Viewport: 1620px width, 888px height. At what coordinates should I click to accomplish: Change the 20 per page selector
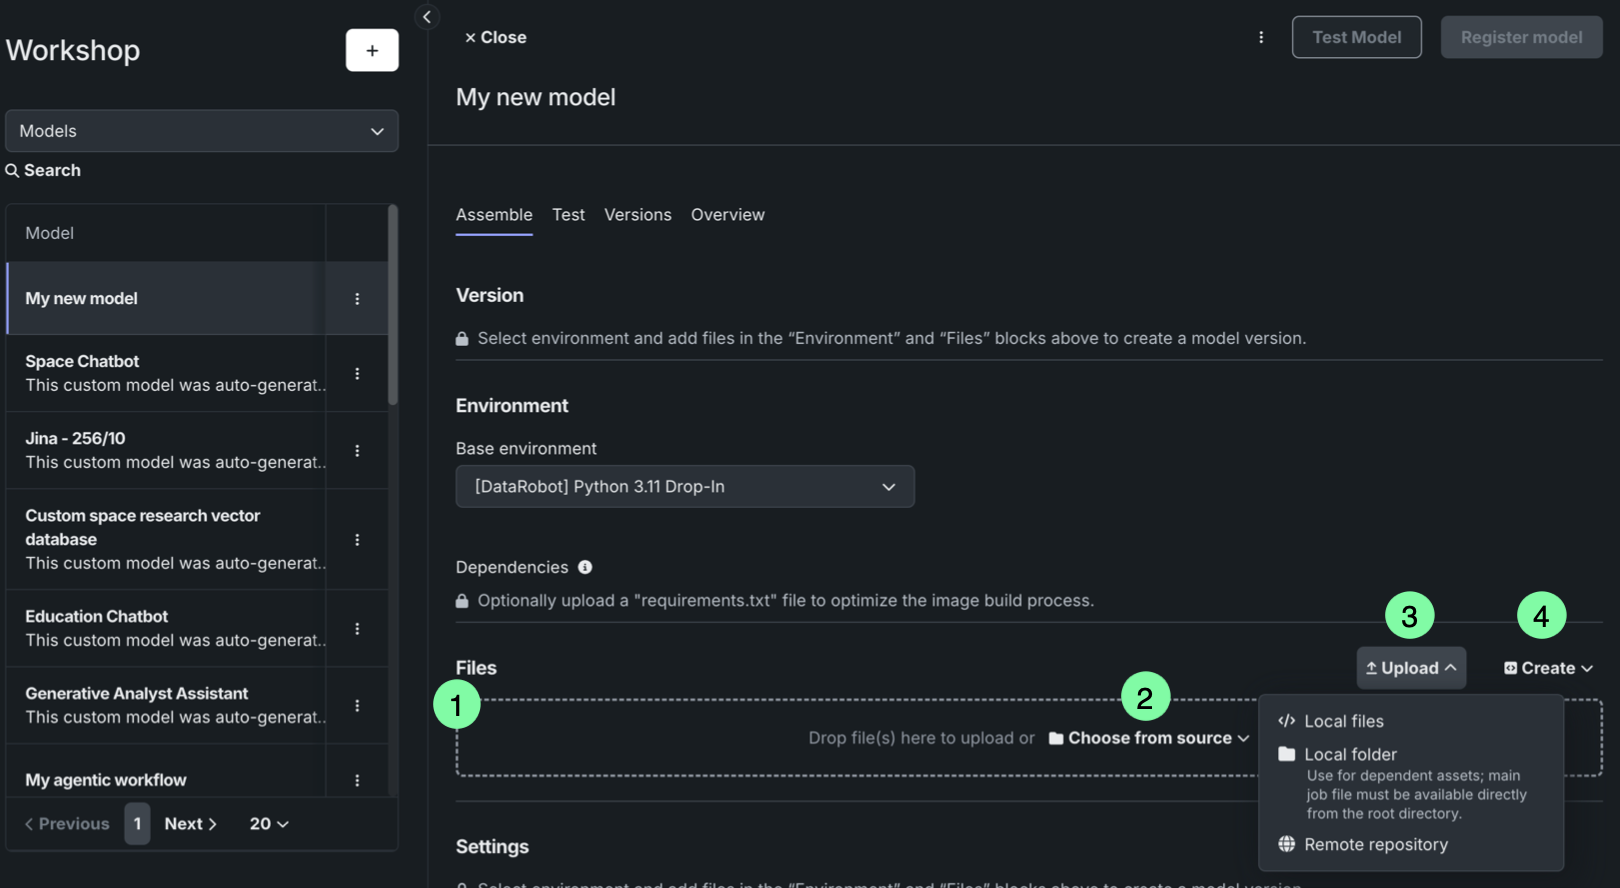[x=269, y=824]
